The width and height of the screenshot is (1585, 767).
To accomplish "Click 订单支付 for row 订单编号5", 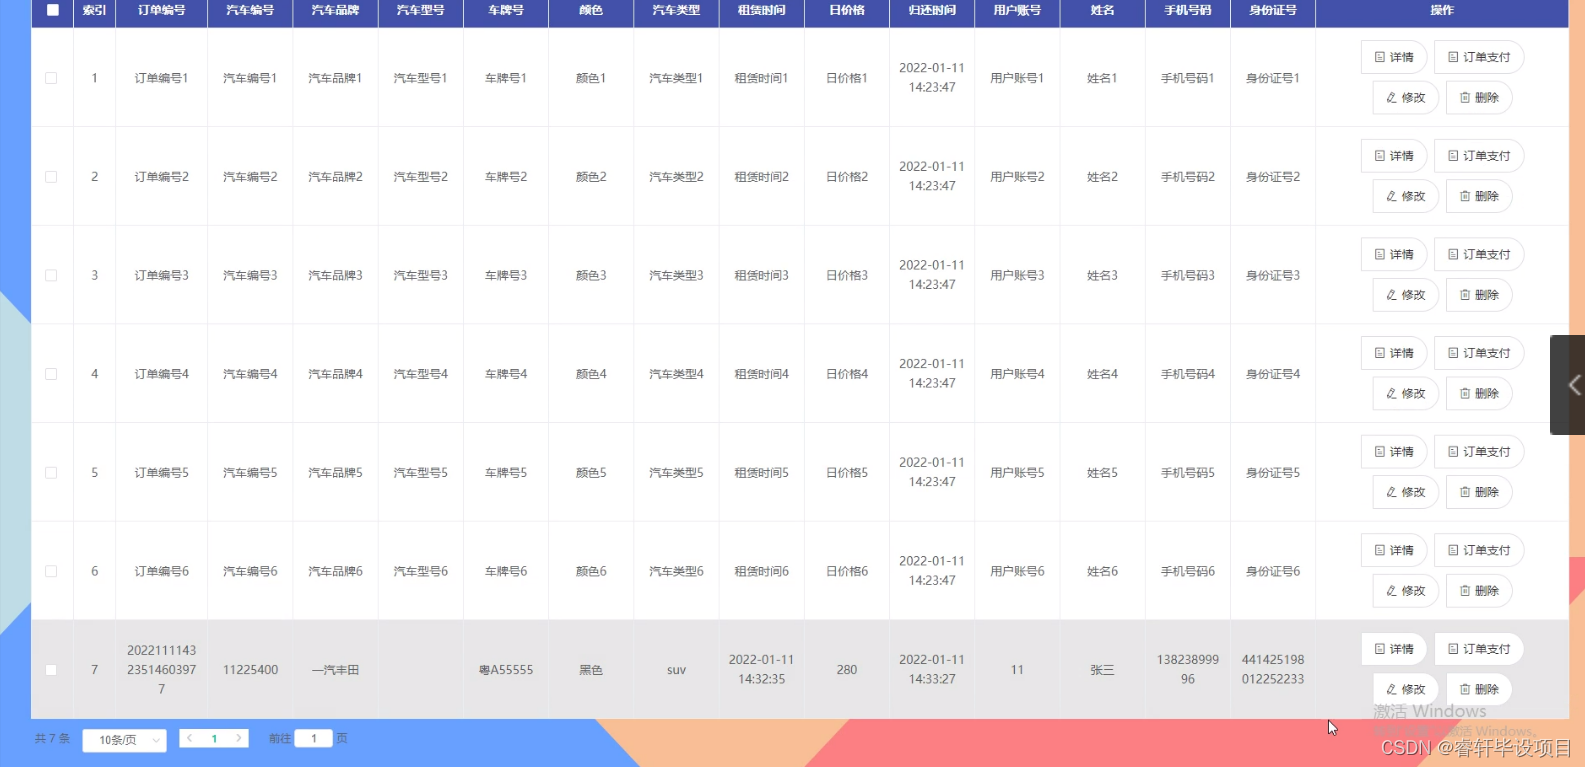I will pyautogui.click(x=1479, y=452).
